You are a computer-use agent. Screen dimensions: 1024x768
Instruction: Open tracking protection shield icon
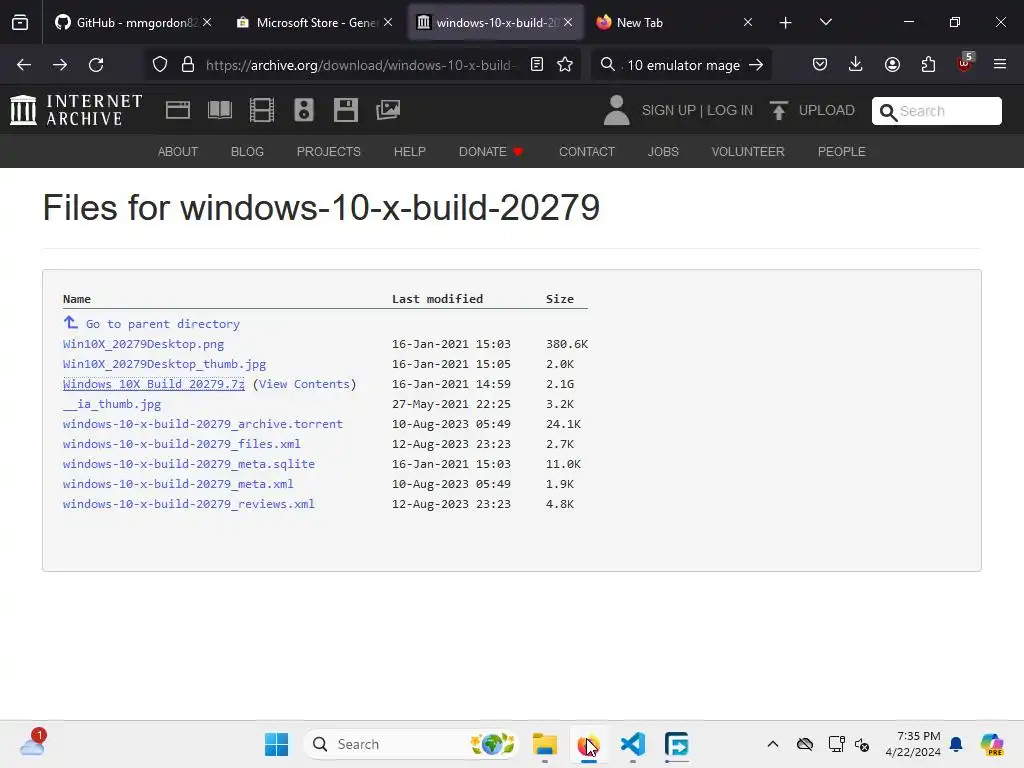point(160,65)
